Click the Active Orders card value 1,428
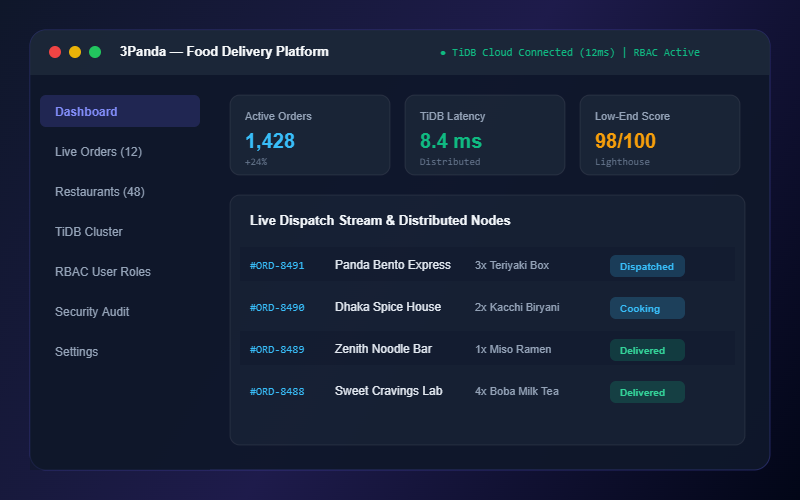 270,141
